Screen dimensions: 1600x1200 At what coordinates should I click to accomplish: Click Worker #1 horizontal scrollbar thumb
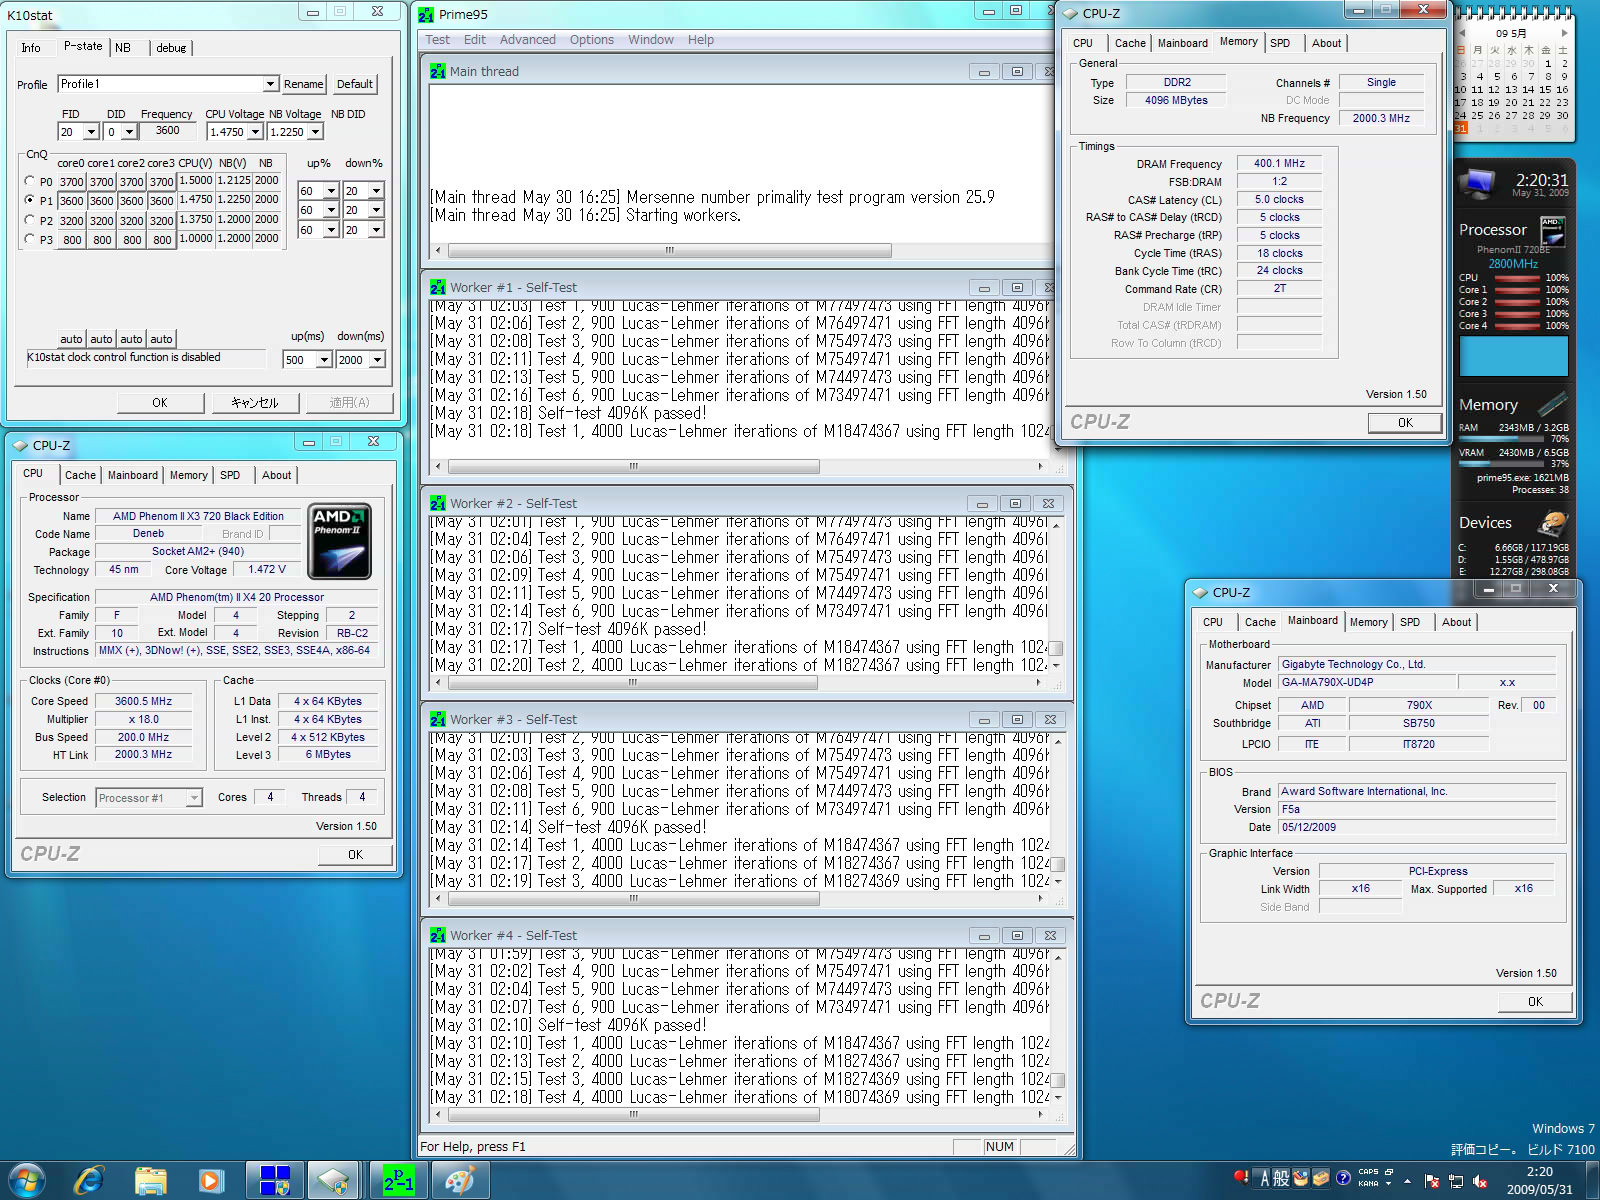[x=633, y=467]
